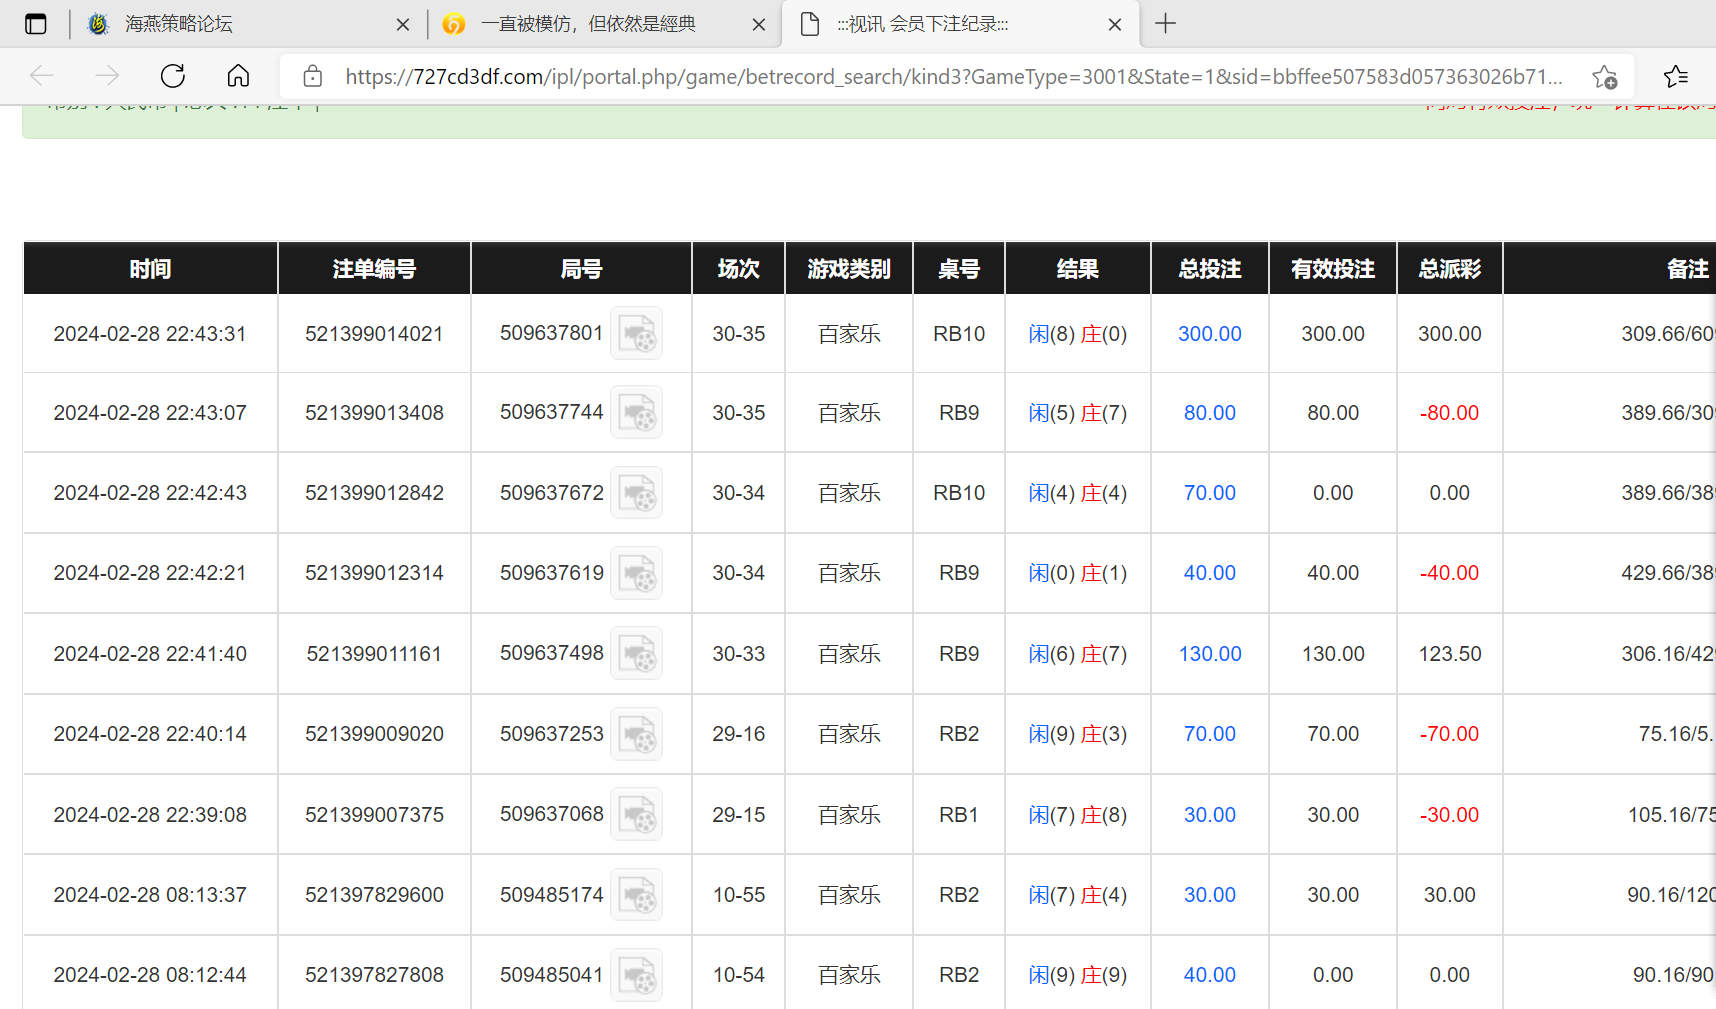Open the 40.00 bet for order 521399012314
Screen dimensions: 1716x1009
[x=1210, y=573]
